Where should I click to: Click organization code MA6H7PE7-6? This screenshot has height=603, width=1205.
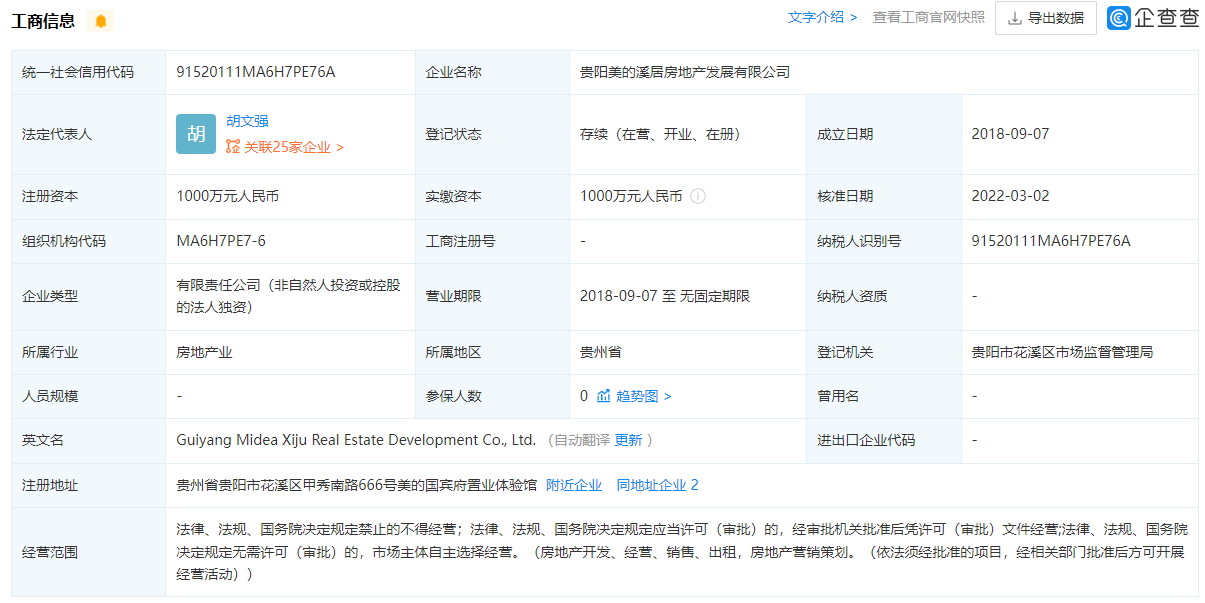(x=221, y=241)
